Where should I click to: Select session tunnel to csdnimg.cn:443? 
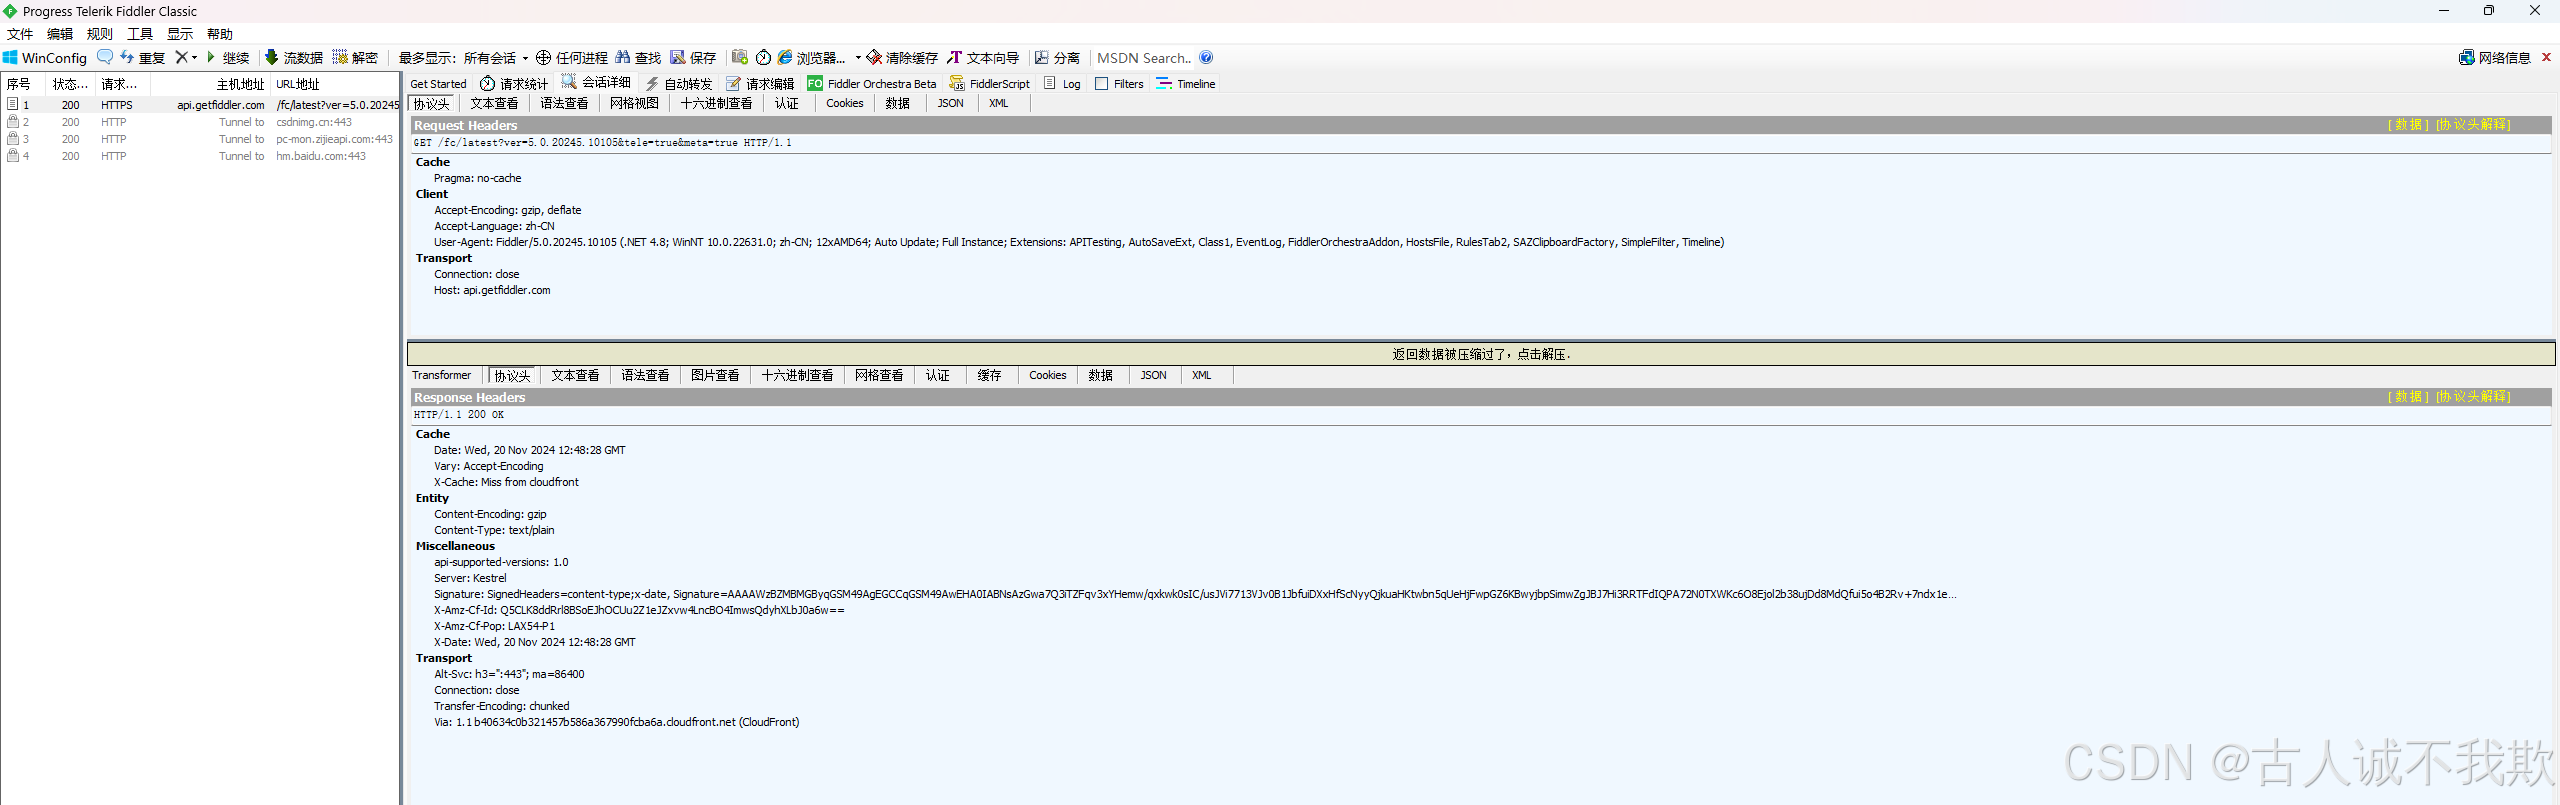pyautogui.click(x=200, y=122)
